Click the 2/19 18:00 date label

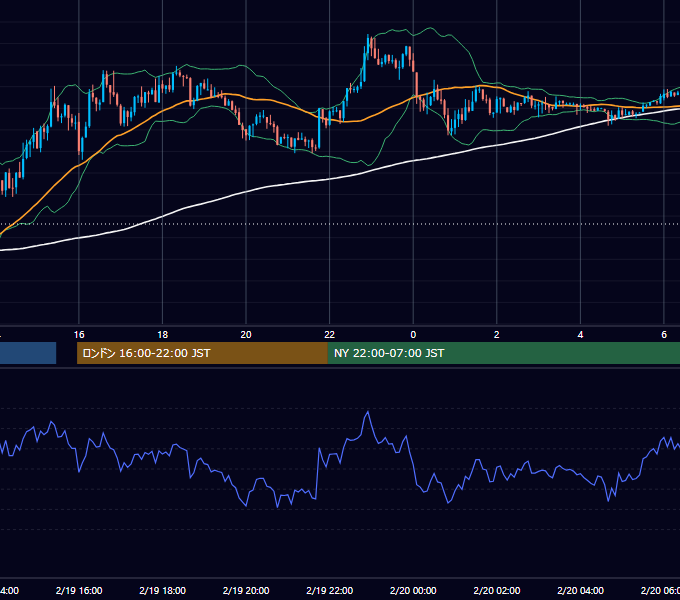coord(163,590)
